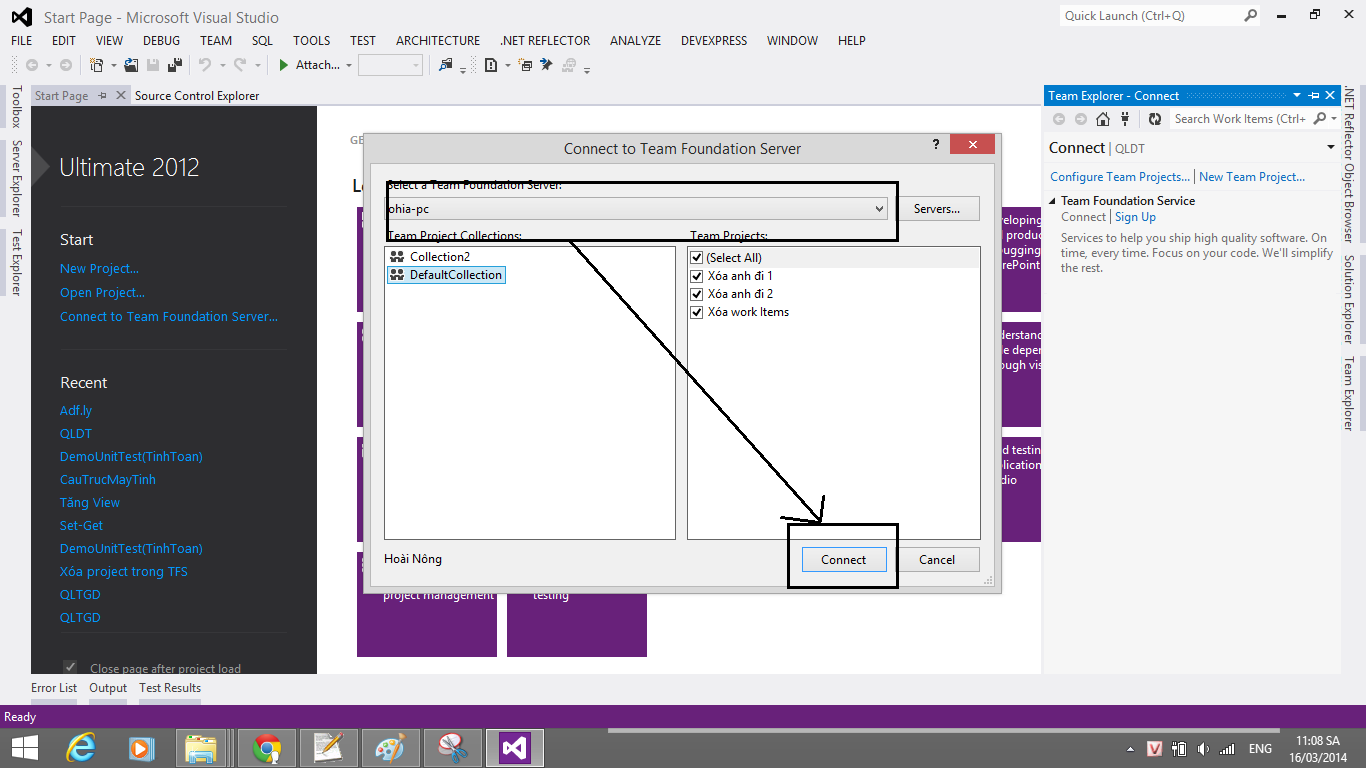
Task: Toggle 'Close page after project load' checkbox
Action: [x=70, y=667]
